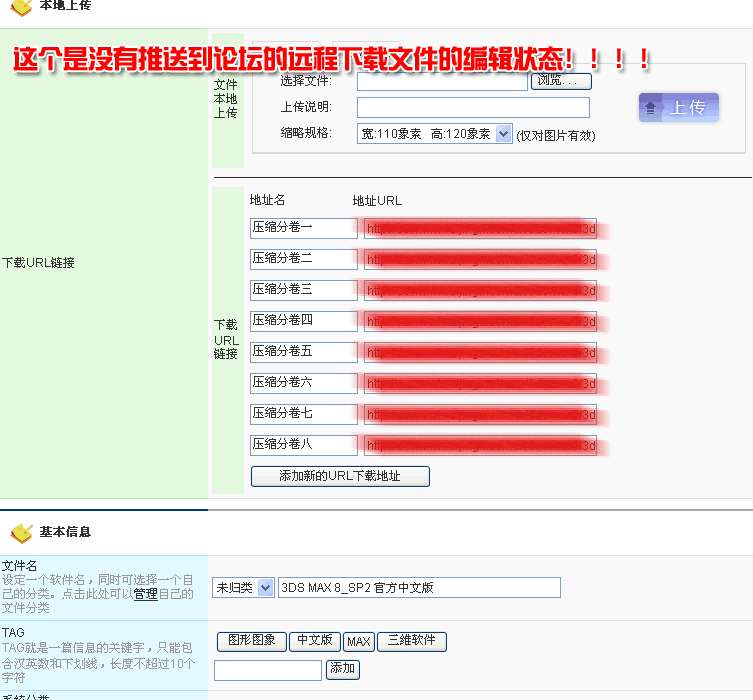Click the 管理 link for file categories

coord(146,594)
